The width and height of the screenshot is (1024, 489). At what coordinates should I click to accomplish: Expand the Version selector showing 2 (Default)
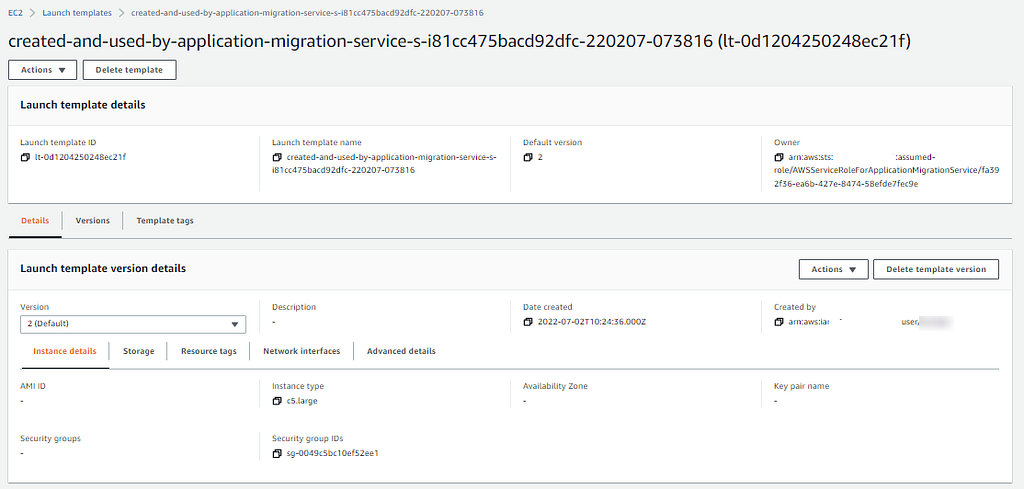tap(133, 324)
